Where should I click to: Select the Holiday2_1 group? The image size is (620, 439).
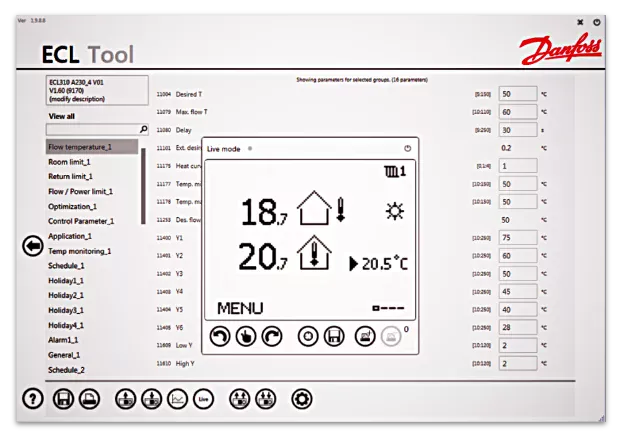(66, 295)
